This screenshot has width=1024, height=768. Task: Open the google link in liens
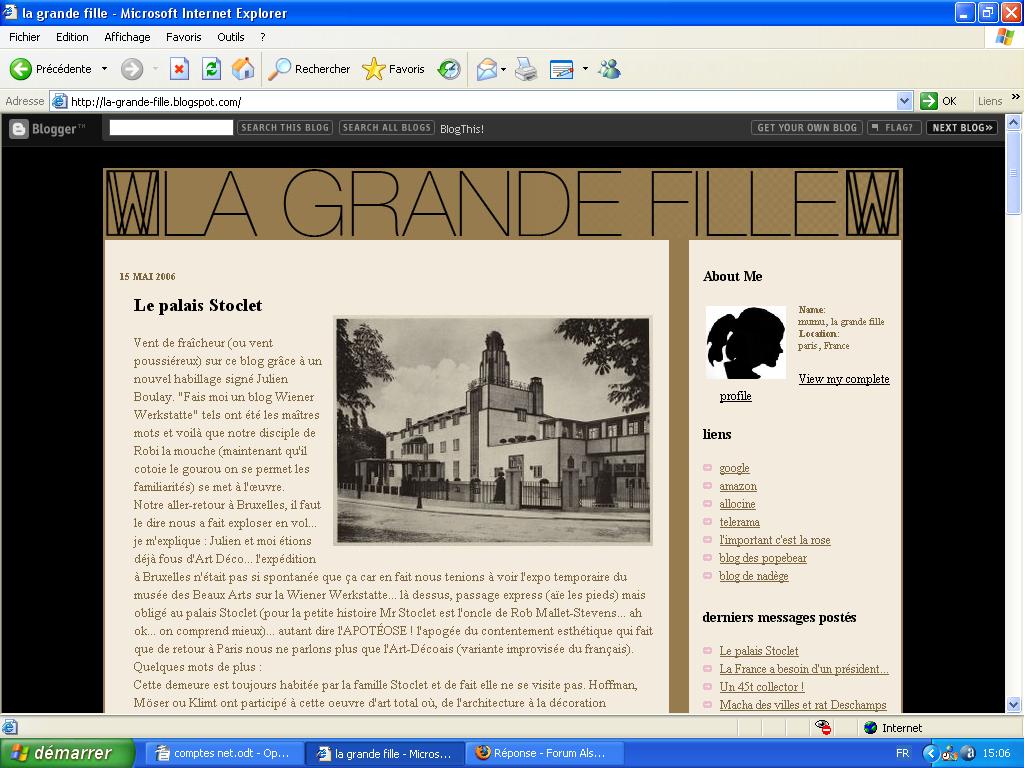coord(734,468)
